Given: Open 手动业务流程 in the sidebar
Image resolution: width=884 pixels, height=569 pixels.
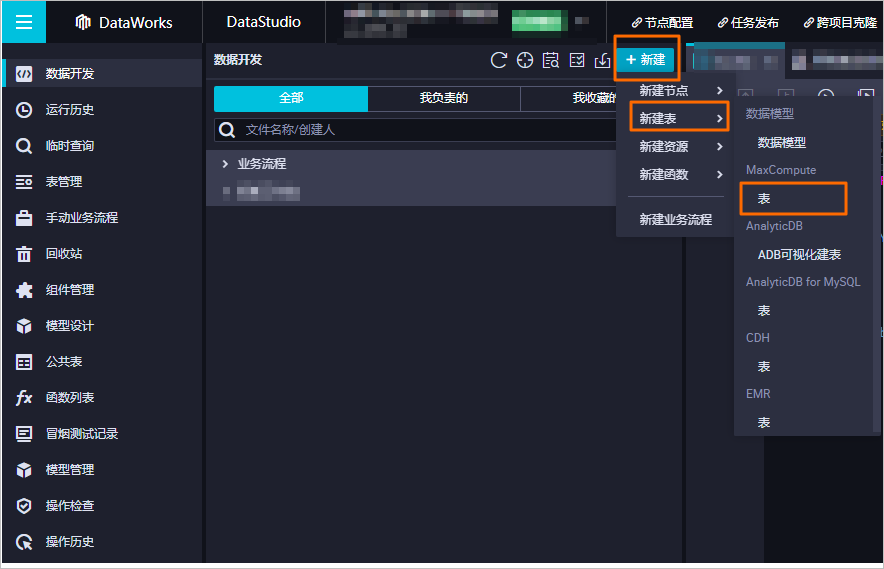Looking at the screenshot, I should click(x=102, y=218).
